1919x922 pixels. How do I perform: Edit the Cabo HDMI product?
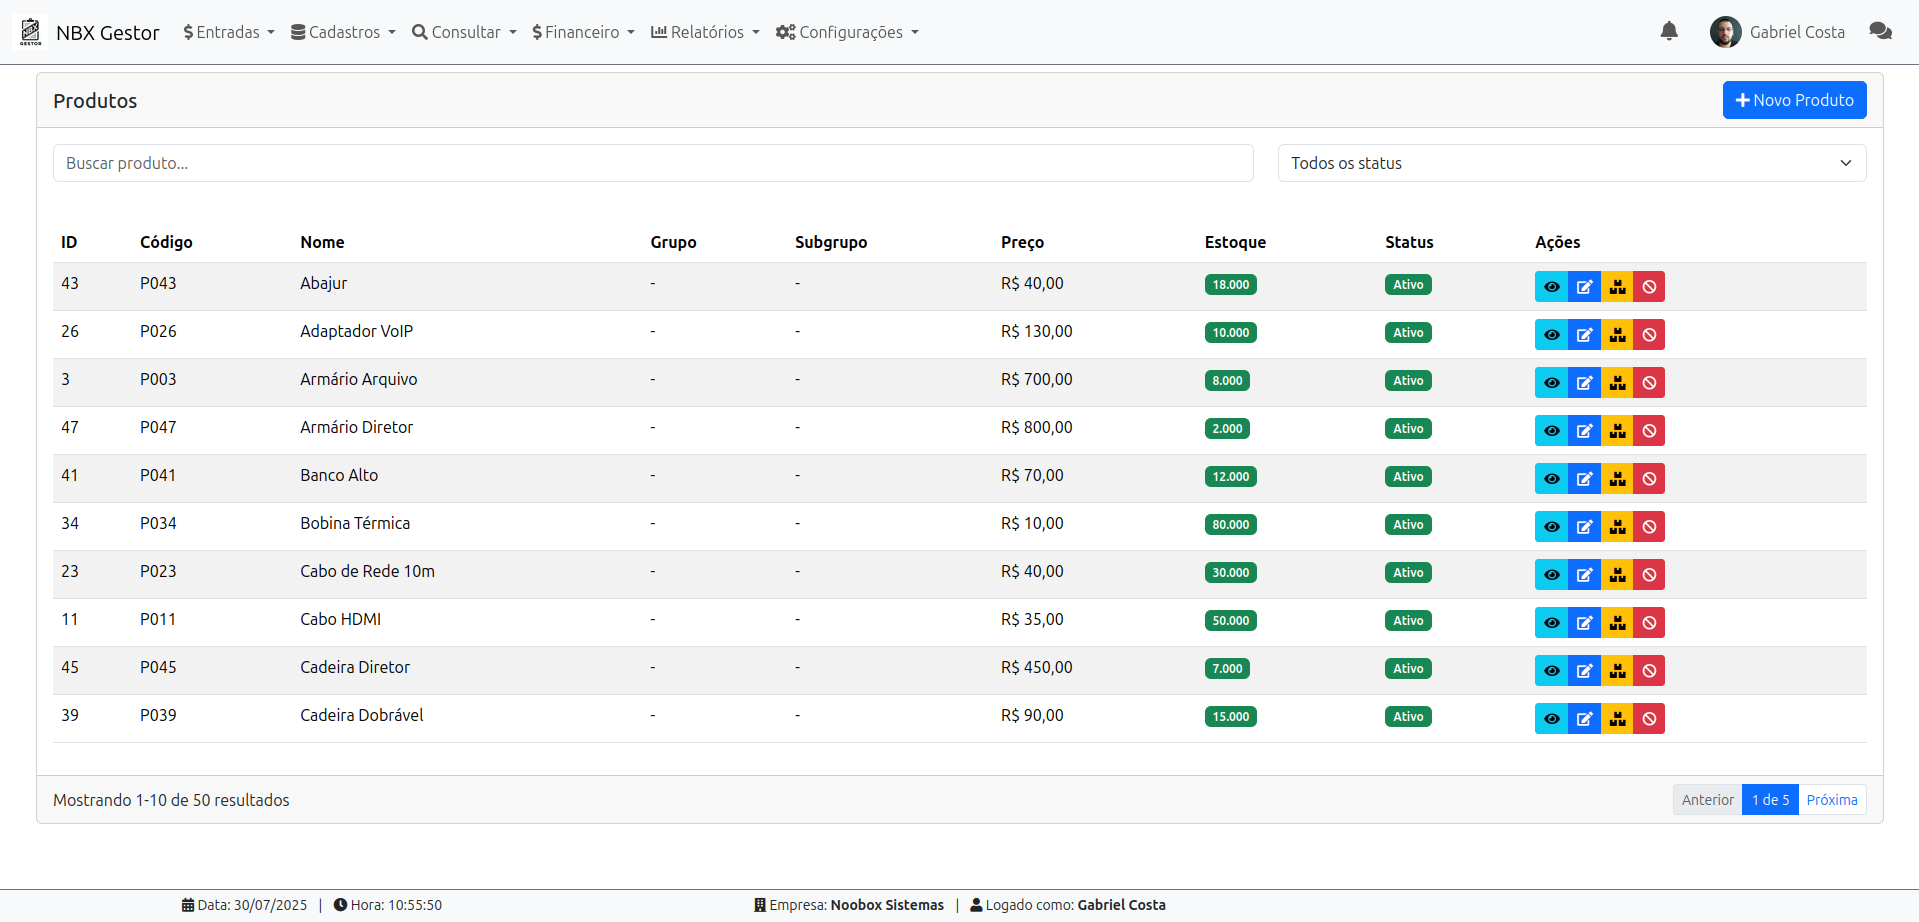pyautogui.click(x=1584, y=623)
